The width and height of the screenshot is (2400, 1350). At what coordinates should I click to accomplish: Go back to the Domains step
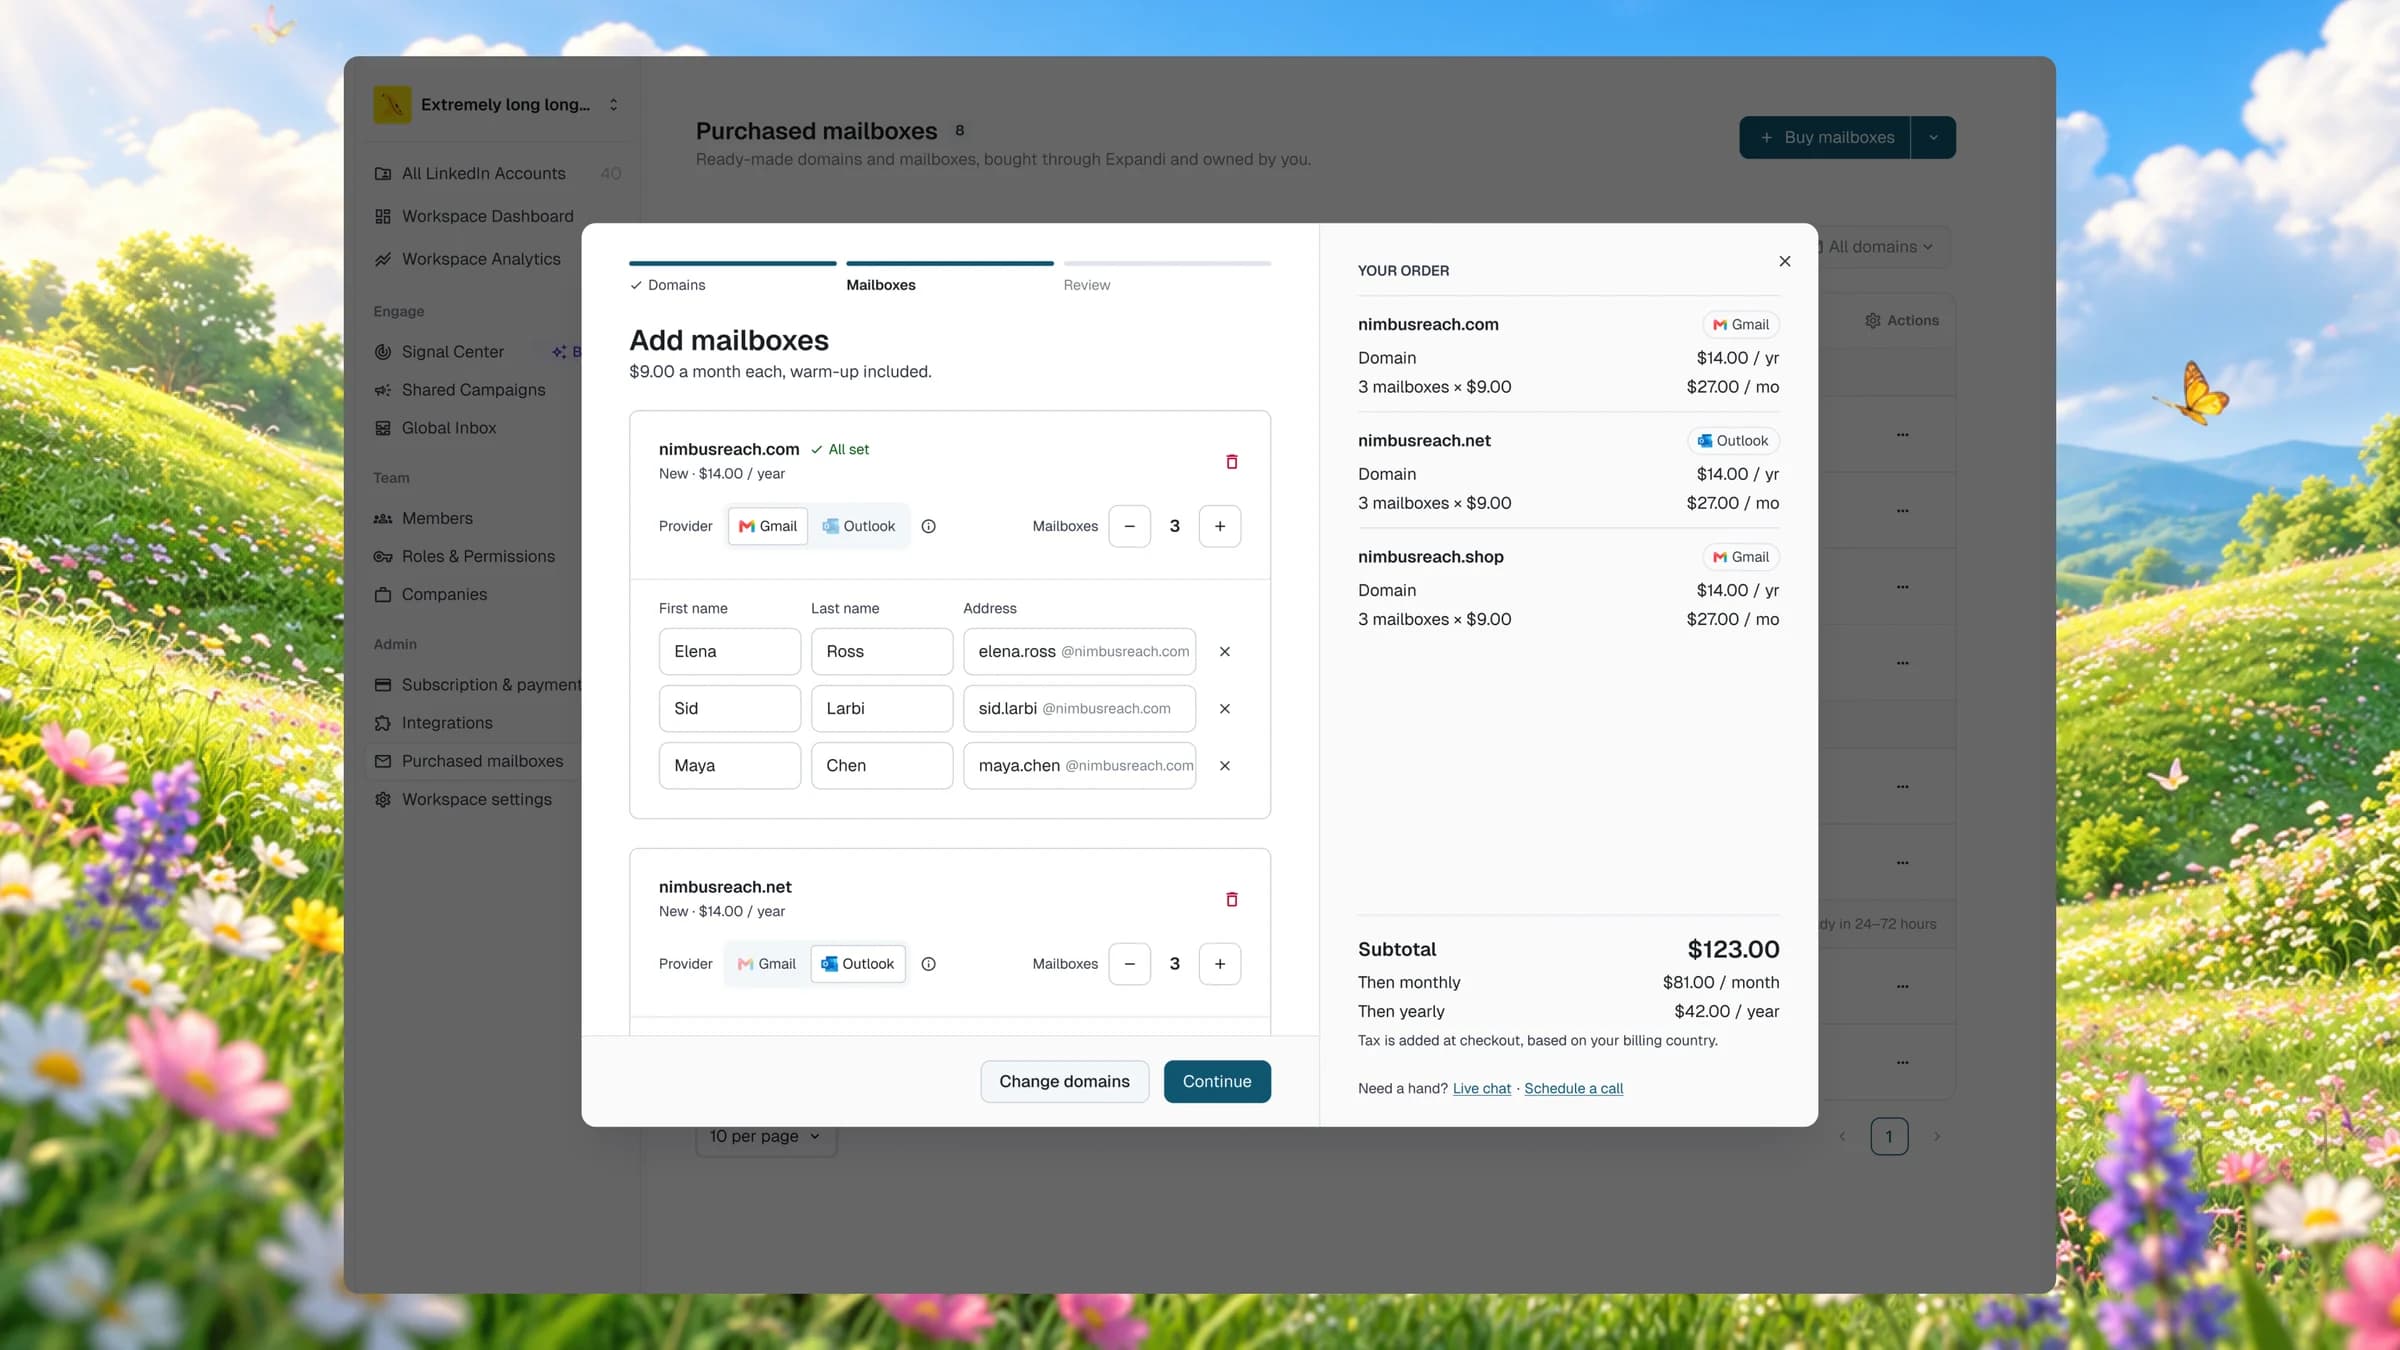click(x=733, y=277)
